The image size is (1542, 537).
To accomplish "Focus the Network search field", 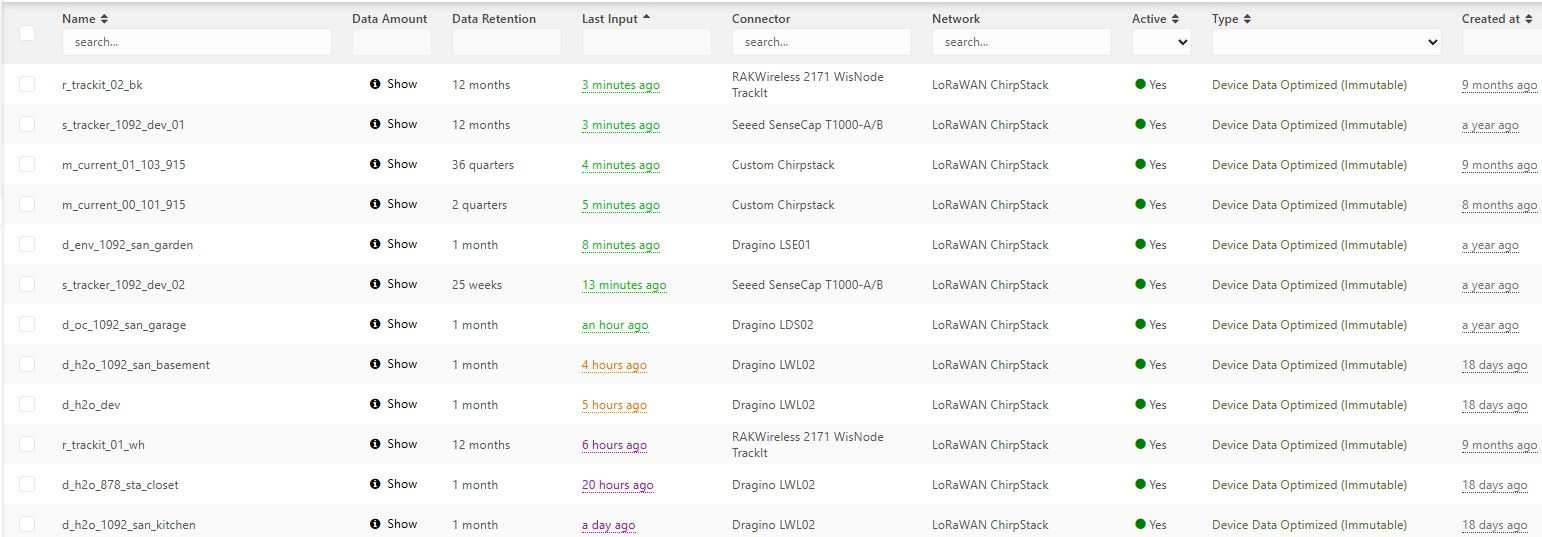I will 1021,42.
